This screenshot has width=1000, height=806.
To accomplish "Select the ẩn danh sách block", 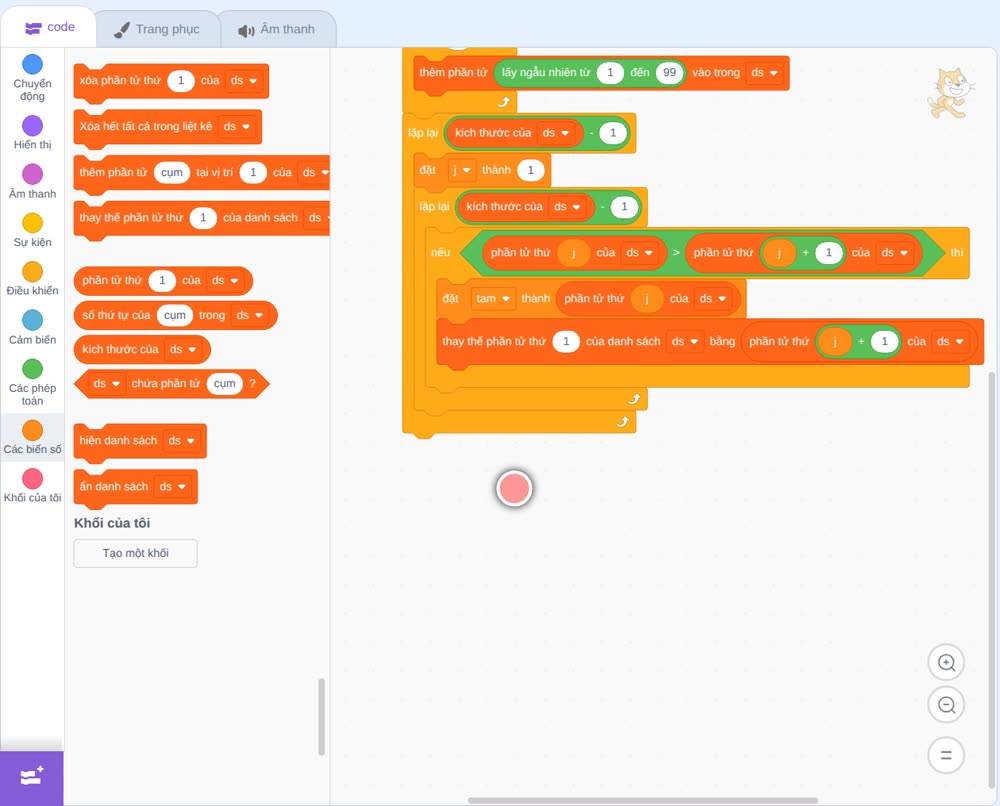I will pos(136,487).
